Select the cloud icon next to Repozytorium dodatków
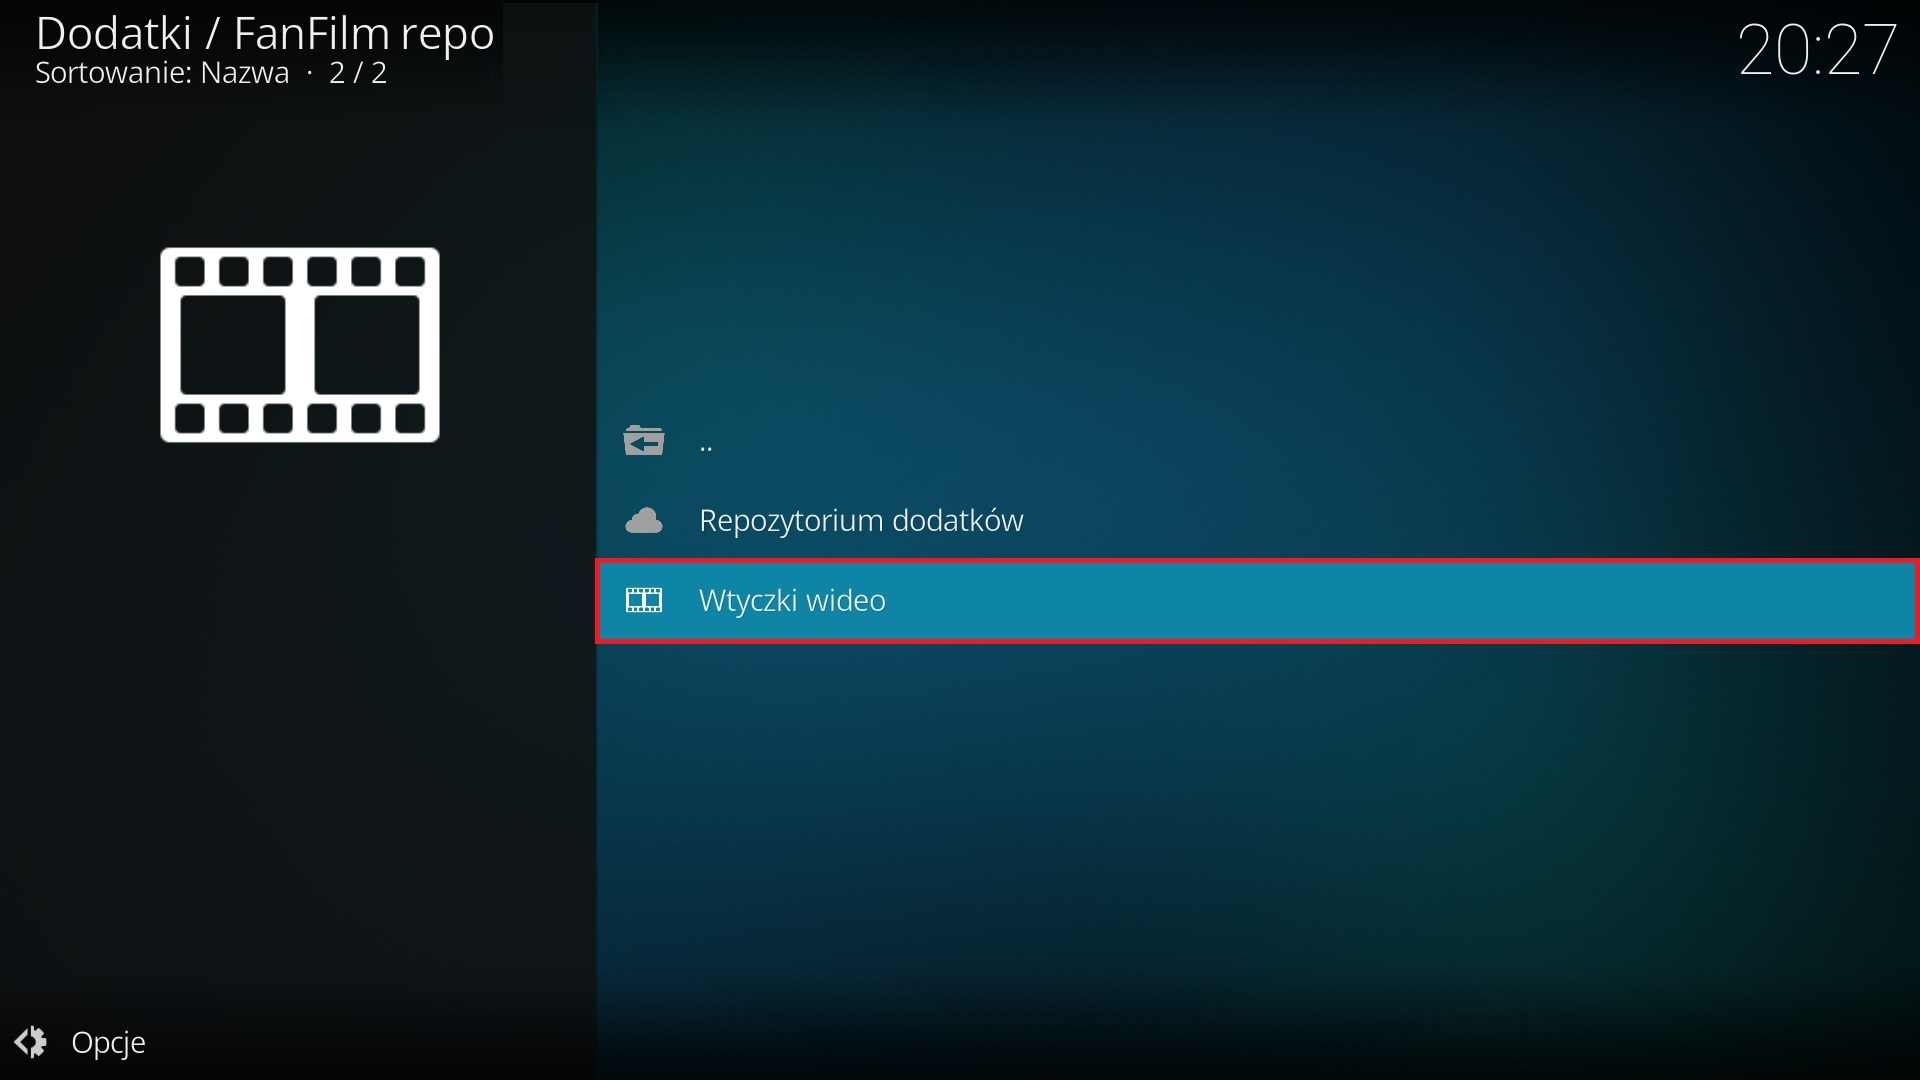 645,519
